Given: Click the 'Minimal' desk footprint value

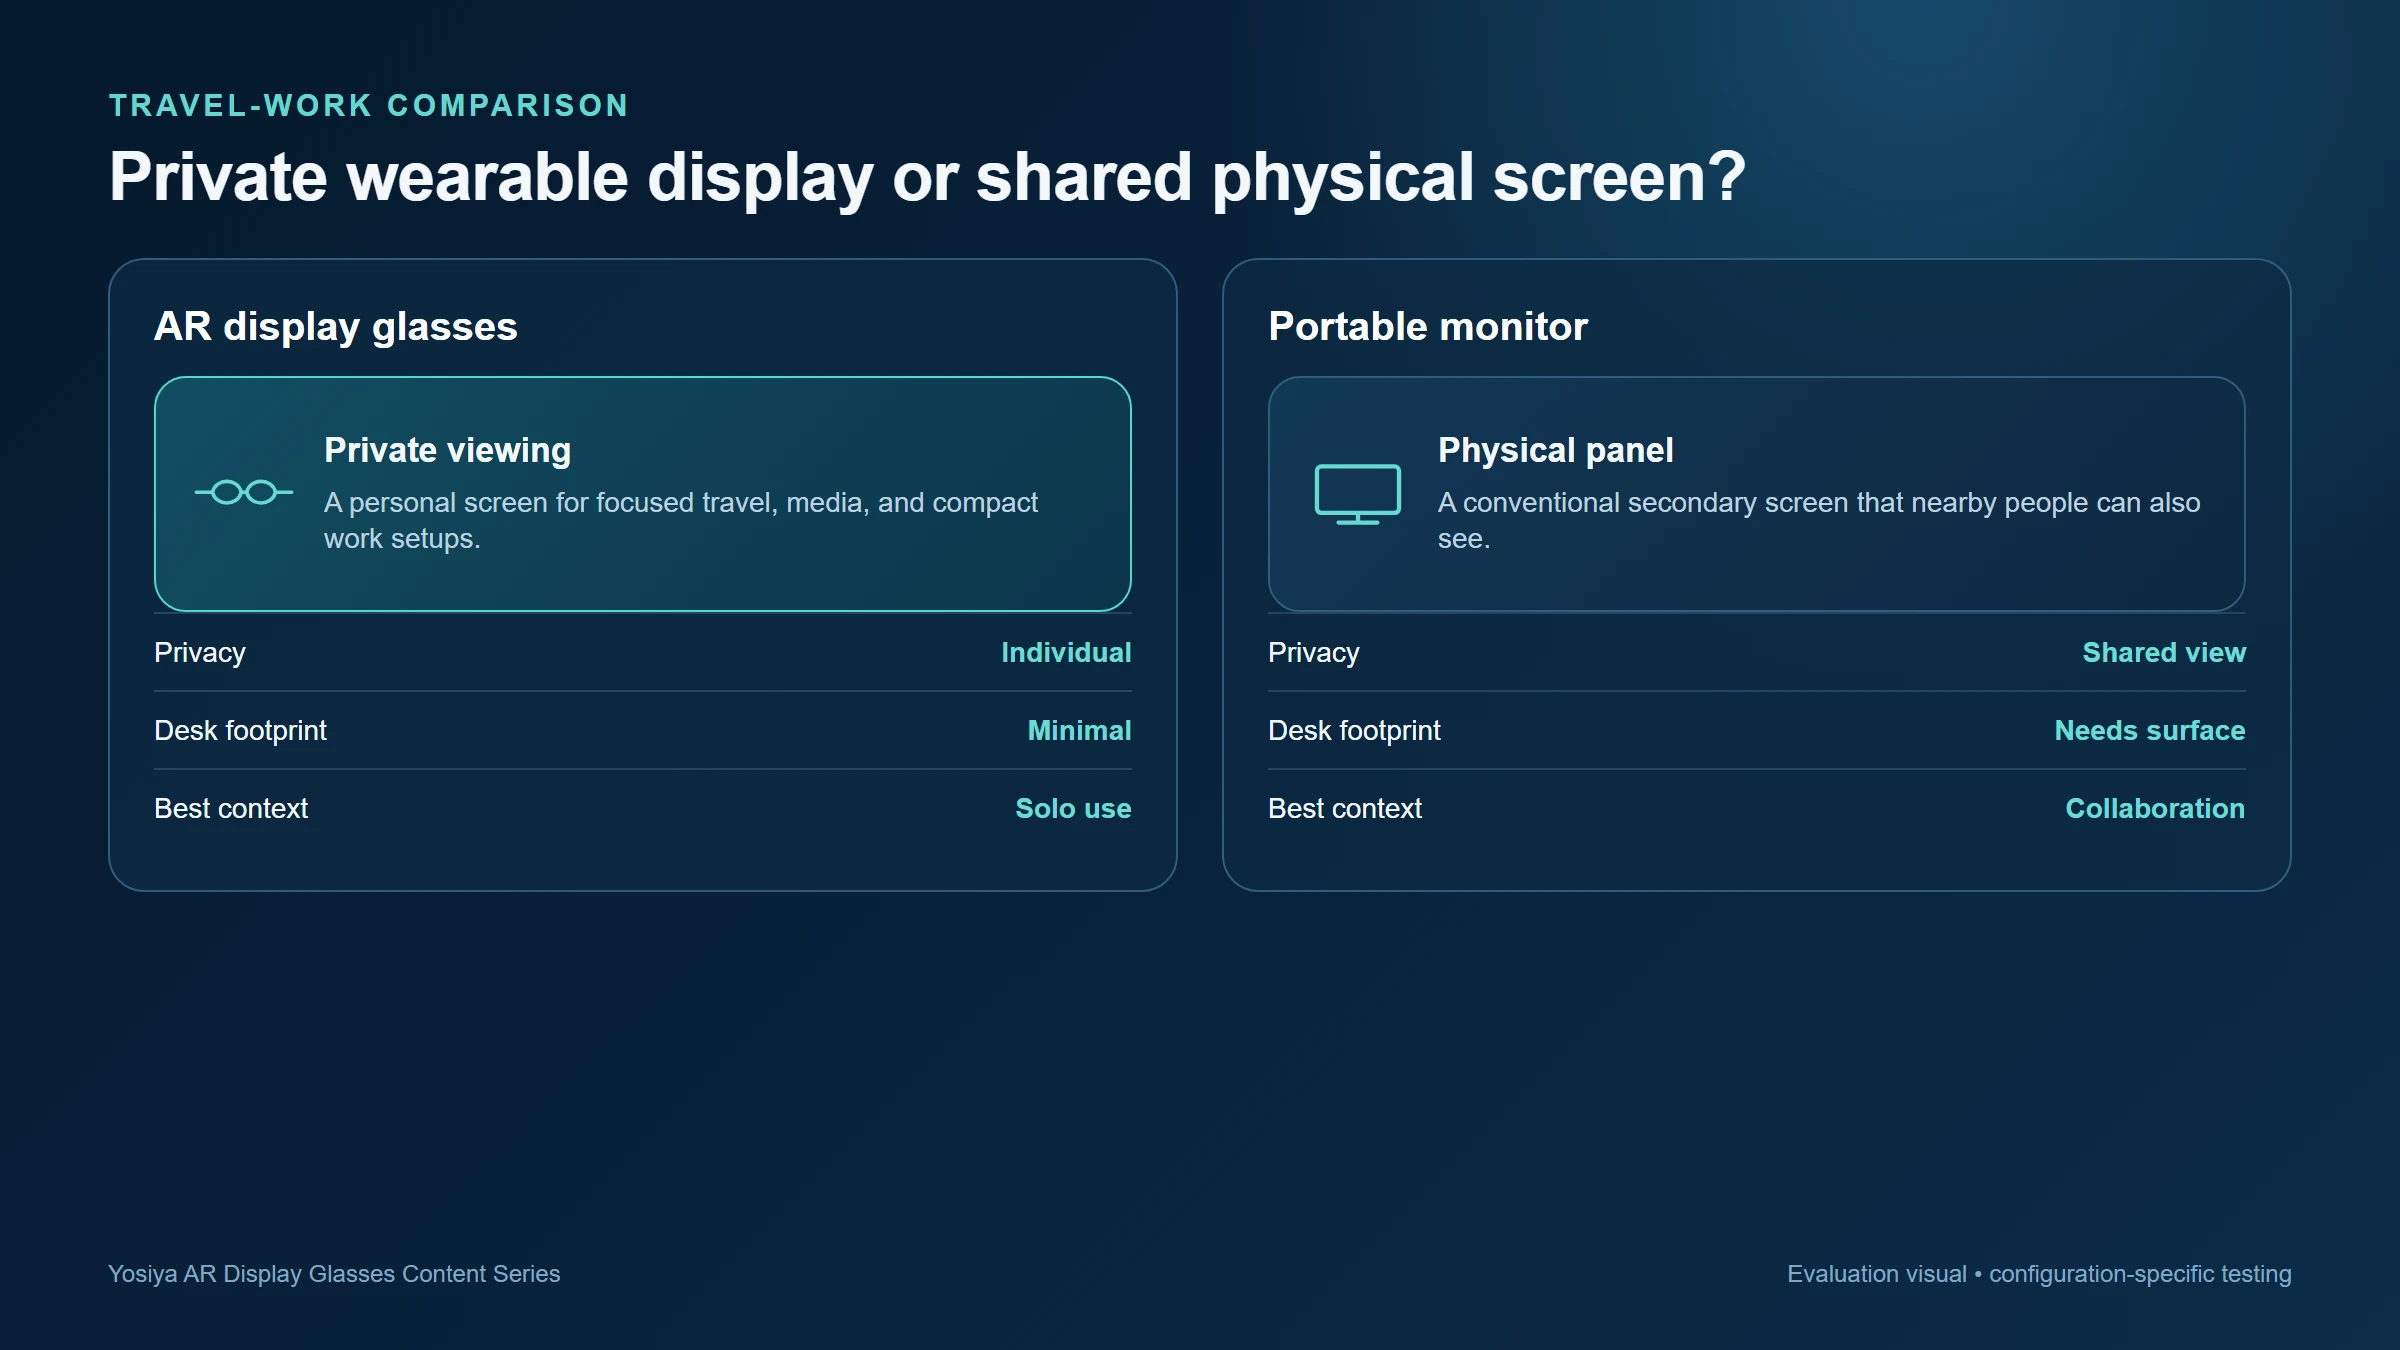Looking at the screenshot, I should 1079,730.
